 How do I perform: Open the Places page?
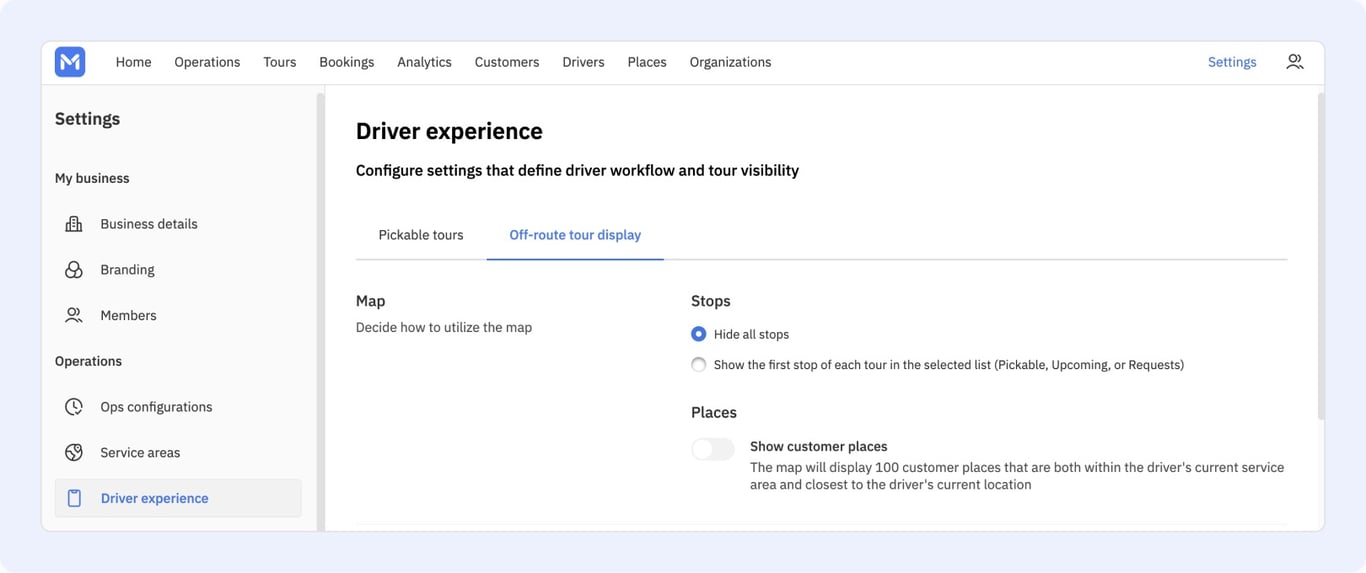pyautogui.click(x=647, y=62)
